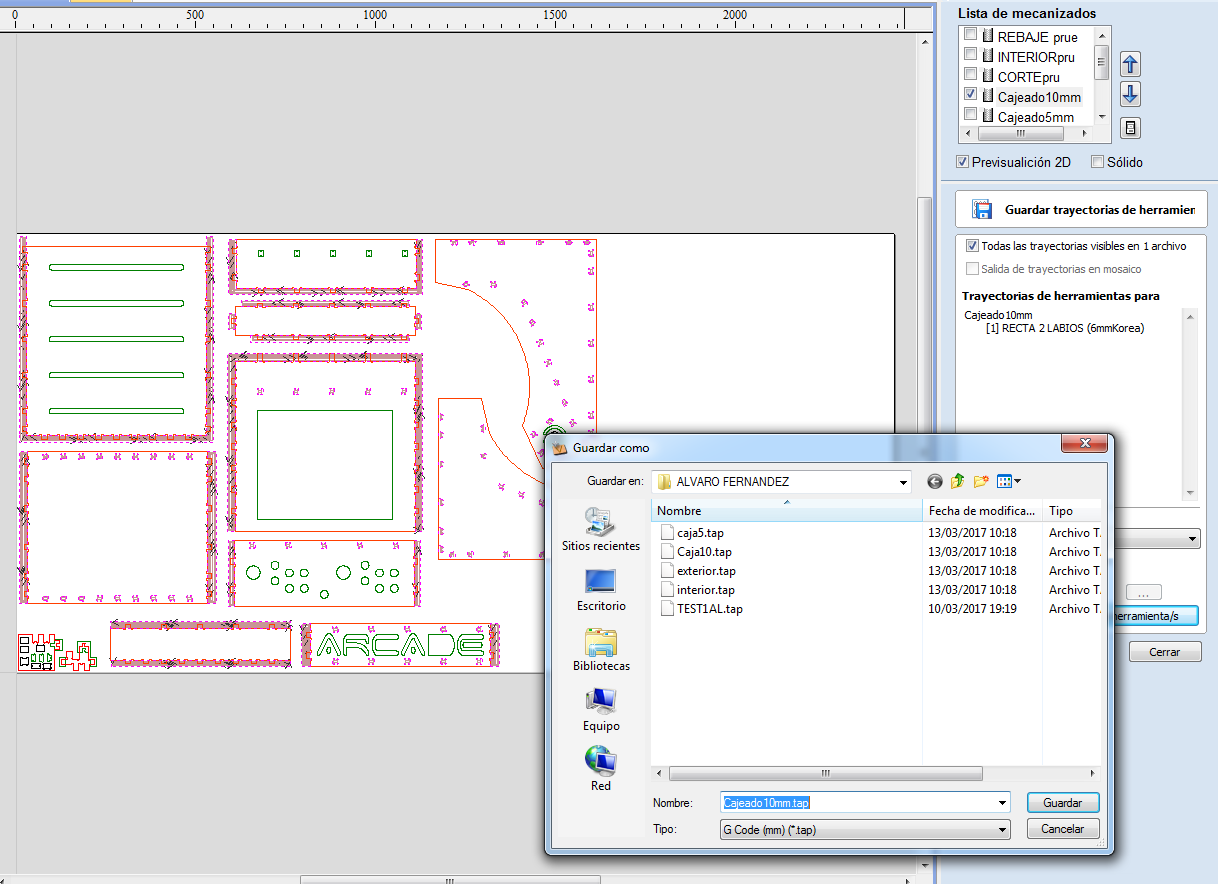Click toolpath icon next to CORTEpru

(988, 76)
